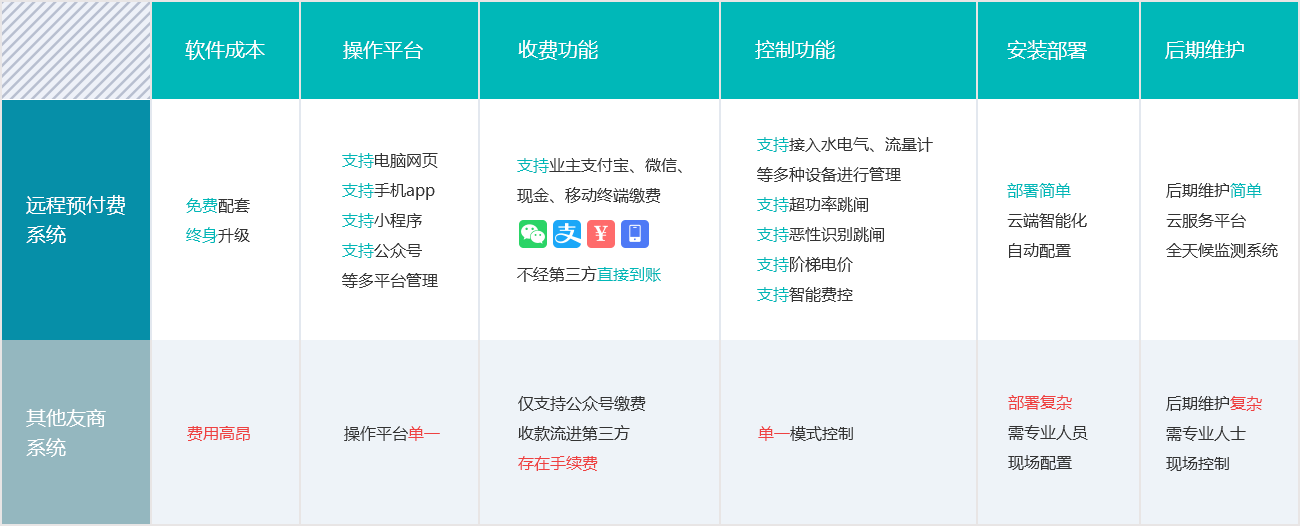Click the green WeChat pay icon
The width and height of the screenshot is (1300, 526).
533,234
